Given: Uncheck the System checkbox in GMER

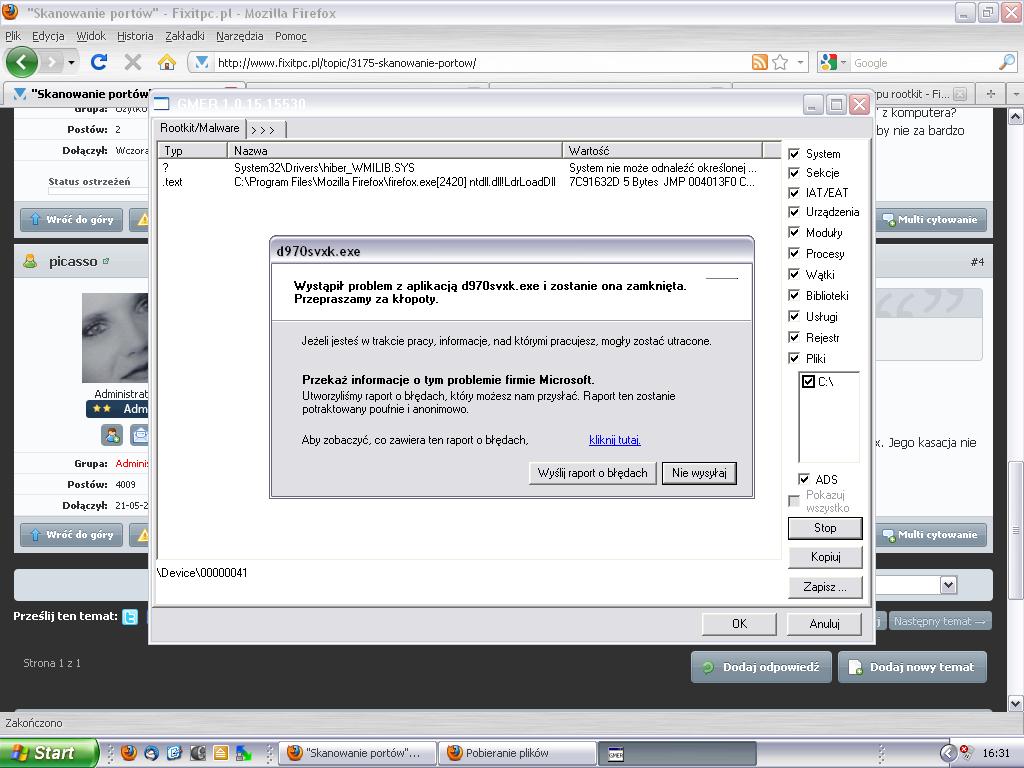Looking at the screenshot, I should click(794, 154).
